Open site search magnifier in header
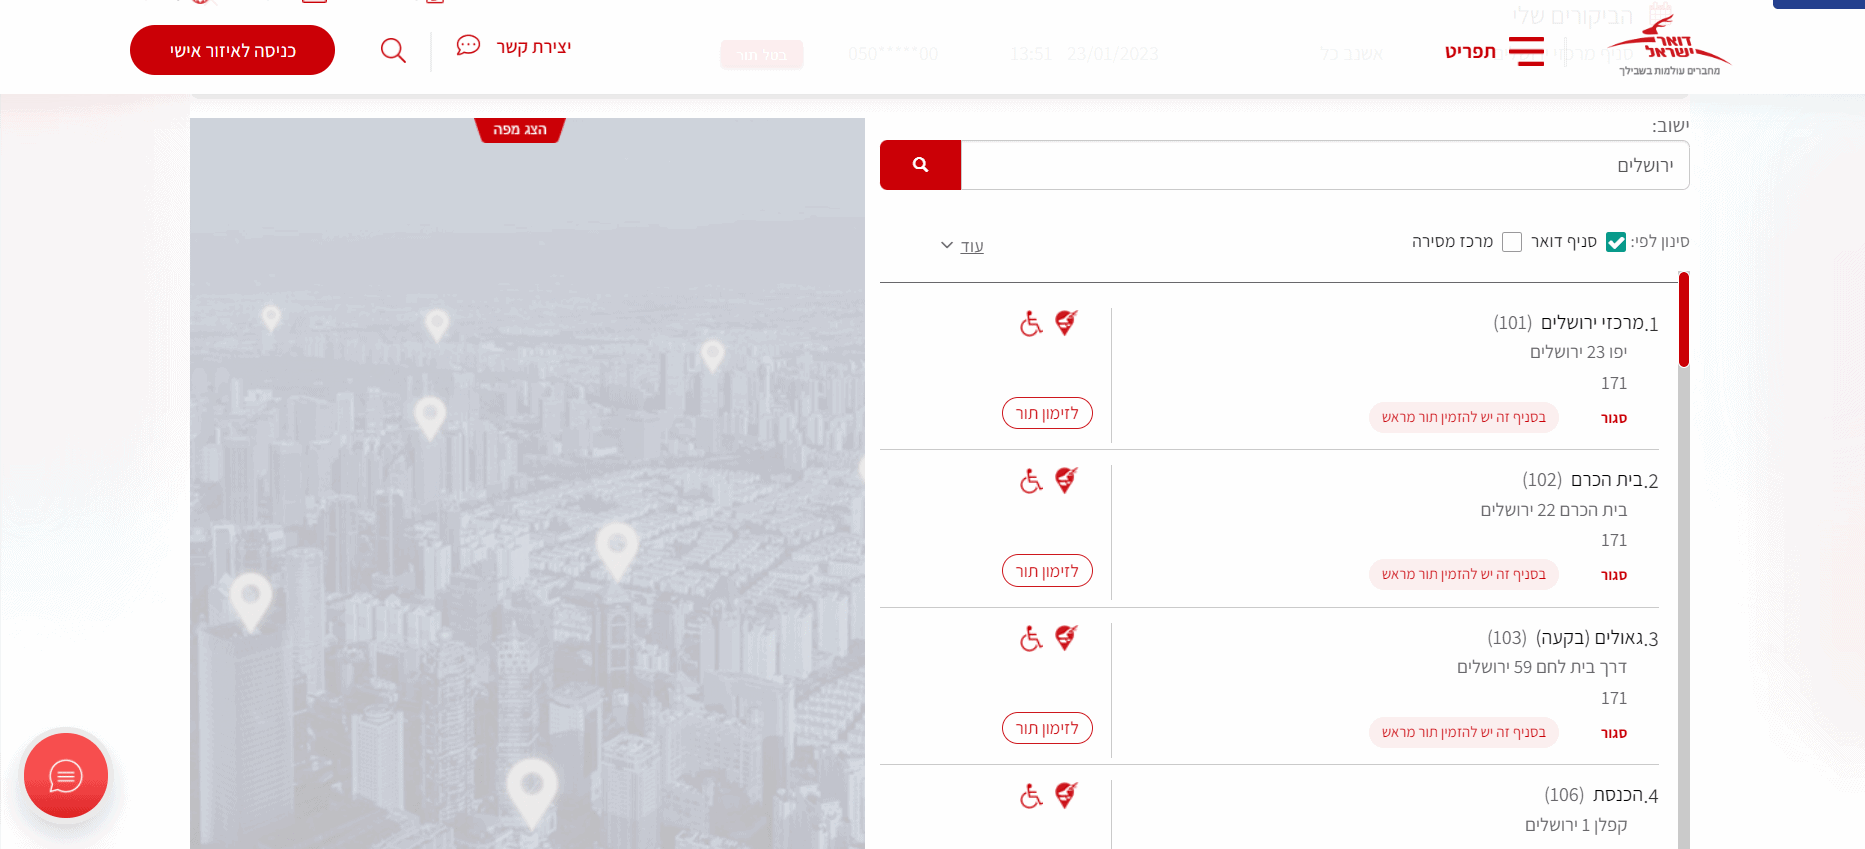 click(393, 50)
